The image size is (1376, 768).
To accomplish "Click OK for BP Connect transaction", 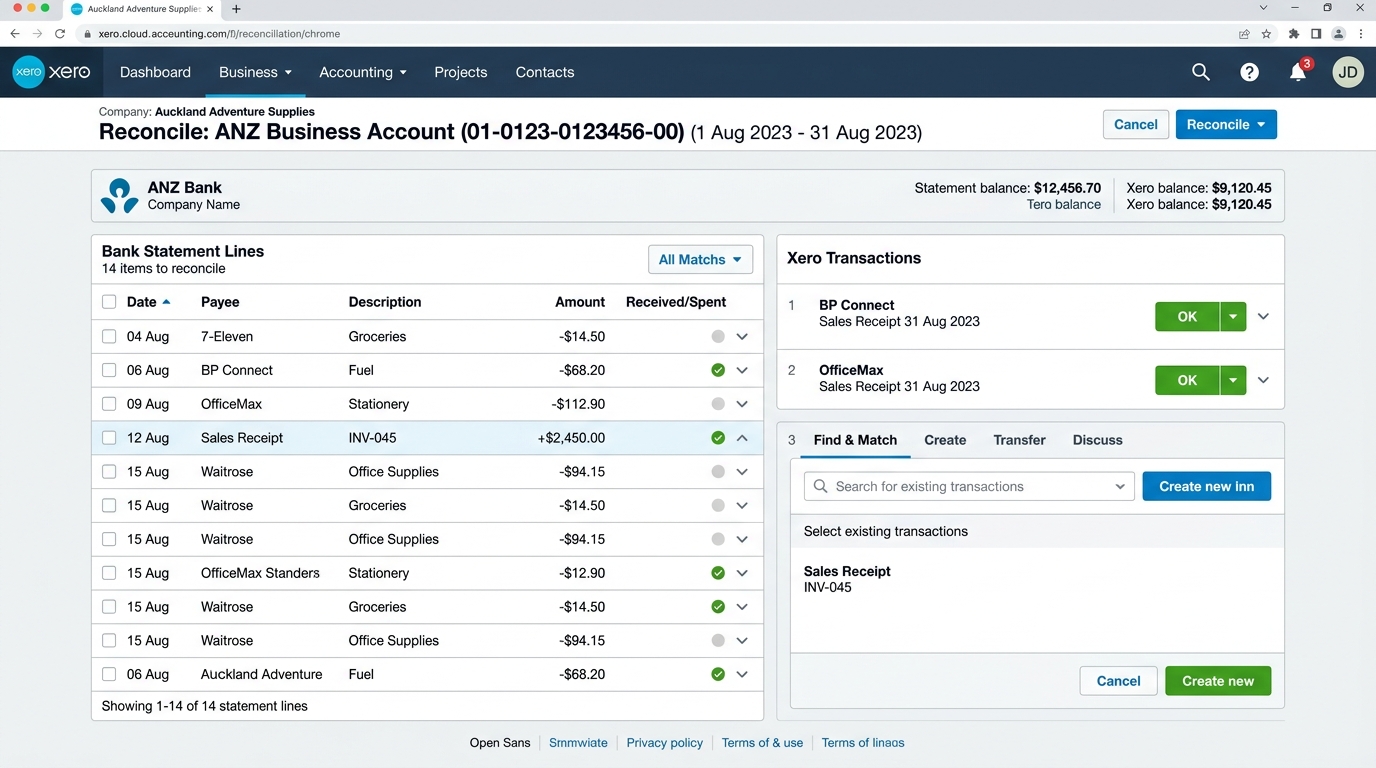I will coord(1187,316).
